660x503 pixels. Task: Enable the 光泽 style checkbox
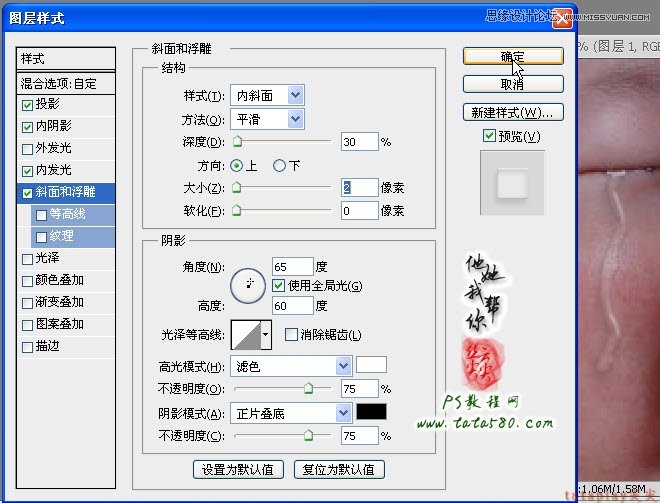27,259
